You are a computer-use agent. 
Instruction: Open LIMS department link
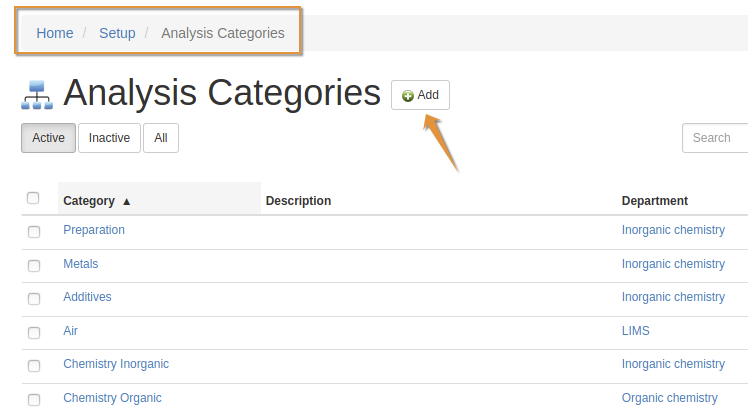tap(635, 330)
